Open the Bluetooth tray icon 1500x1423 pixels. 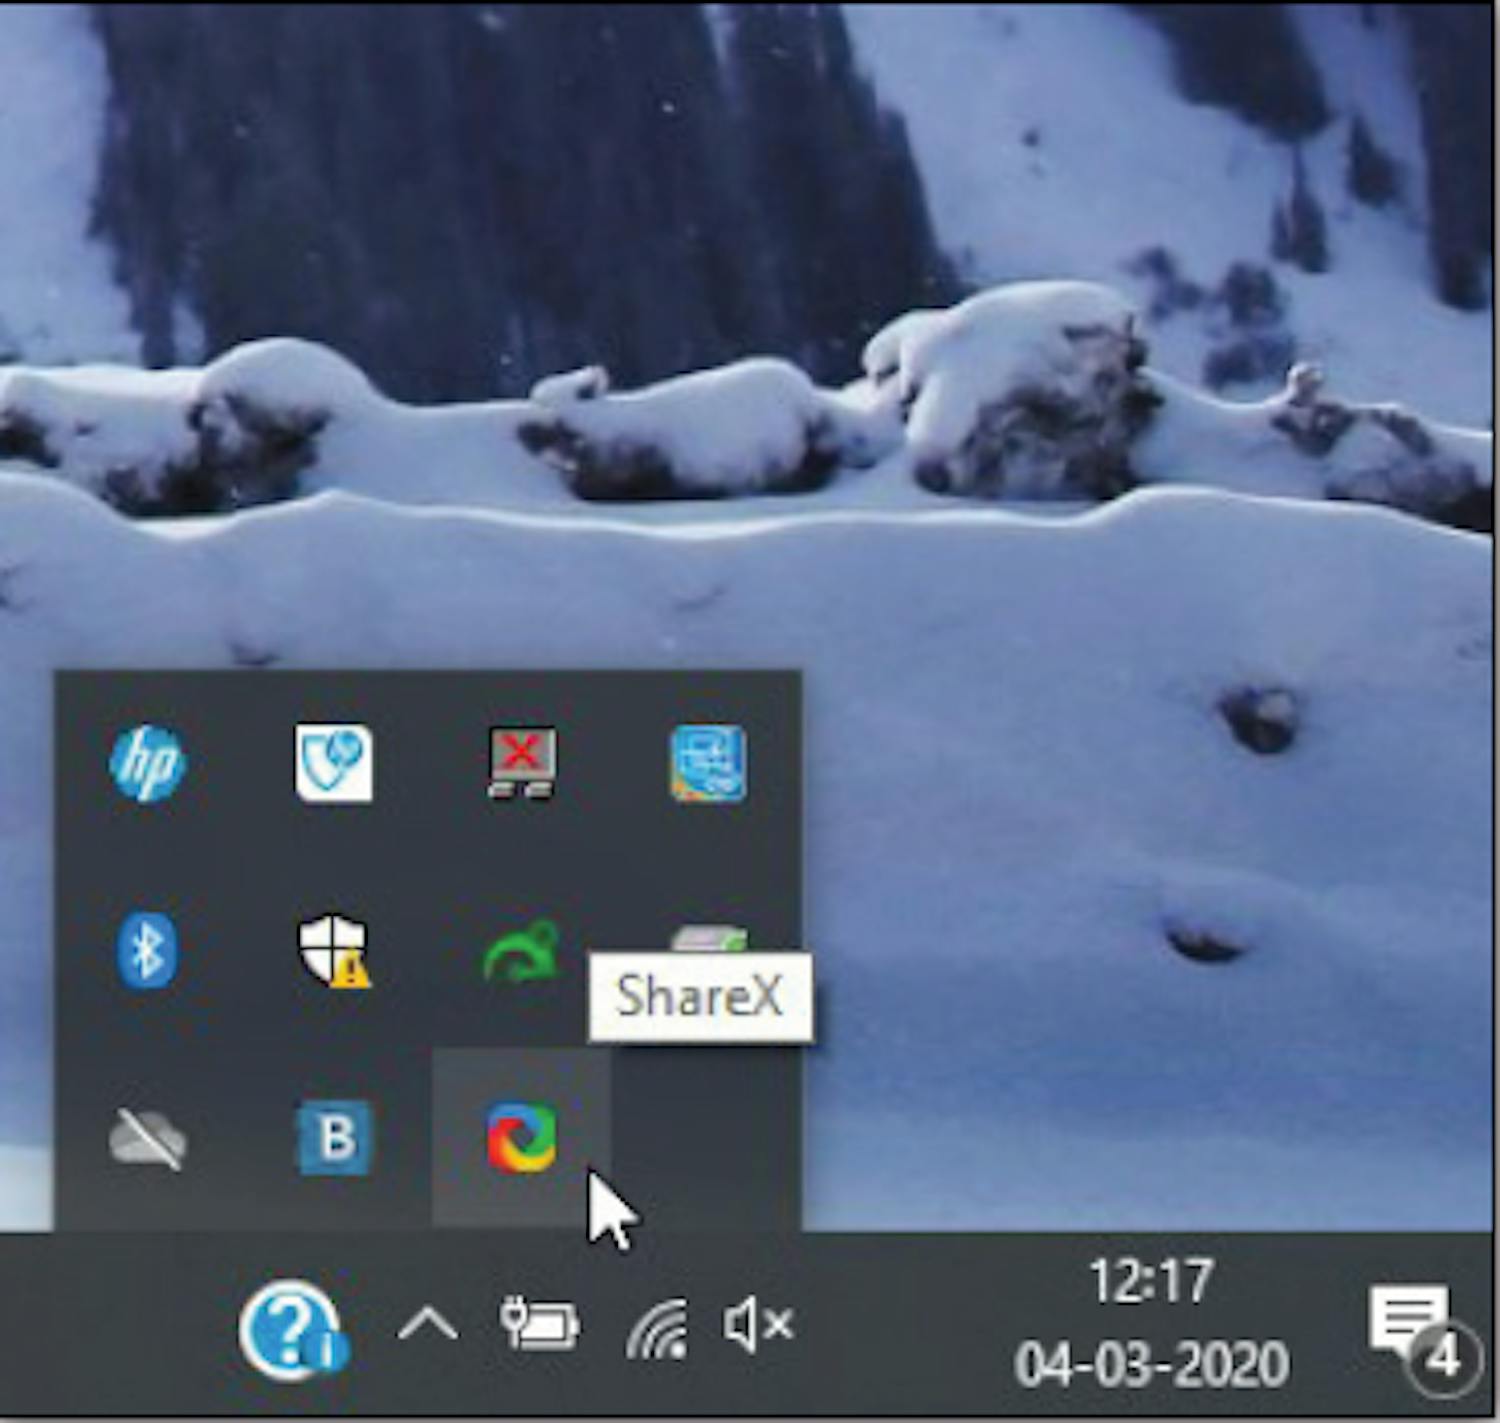(147, 950)
